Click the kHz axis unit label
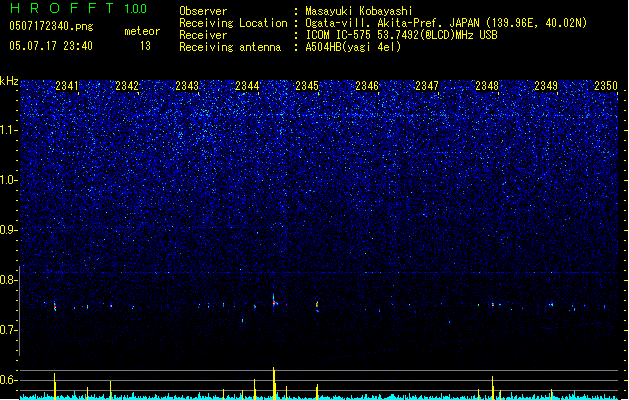The width and height of the screenshot is (629, 400). pos(9,81)
